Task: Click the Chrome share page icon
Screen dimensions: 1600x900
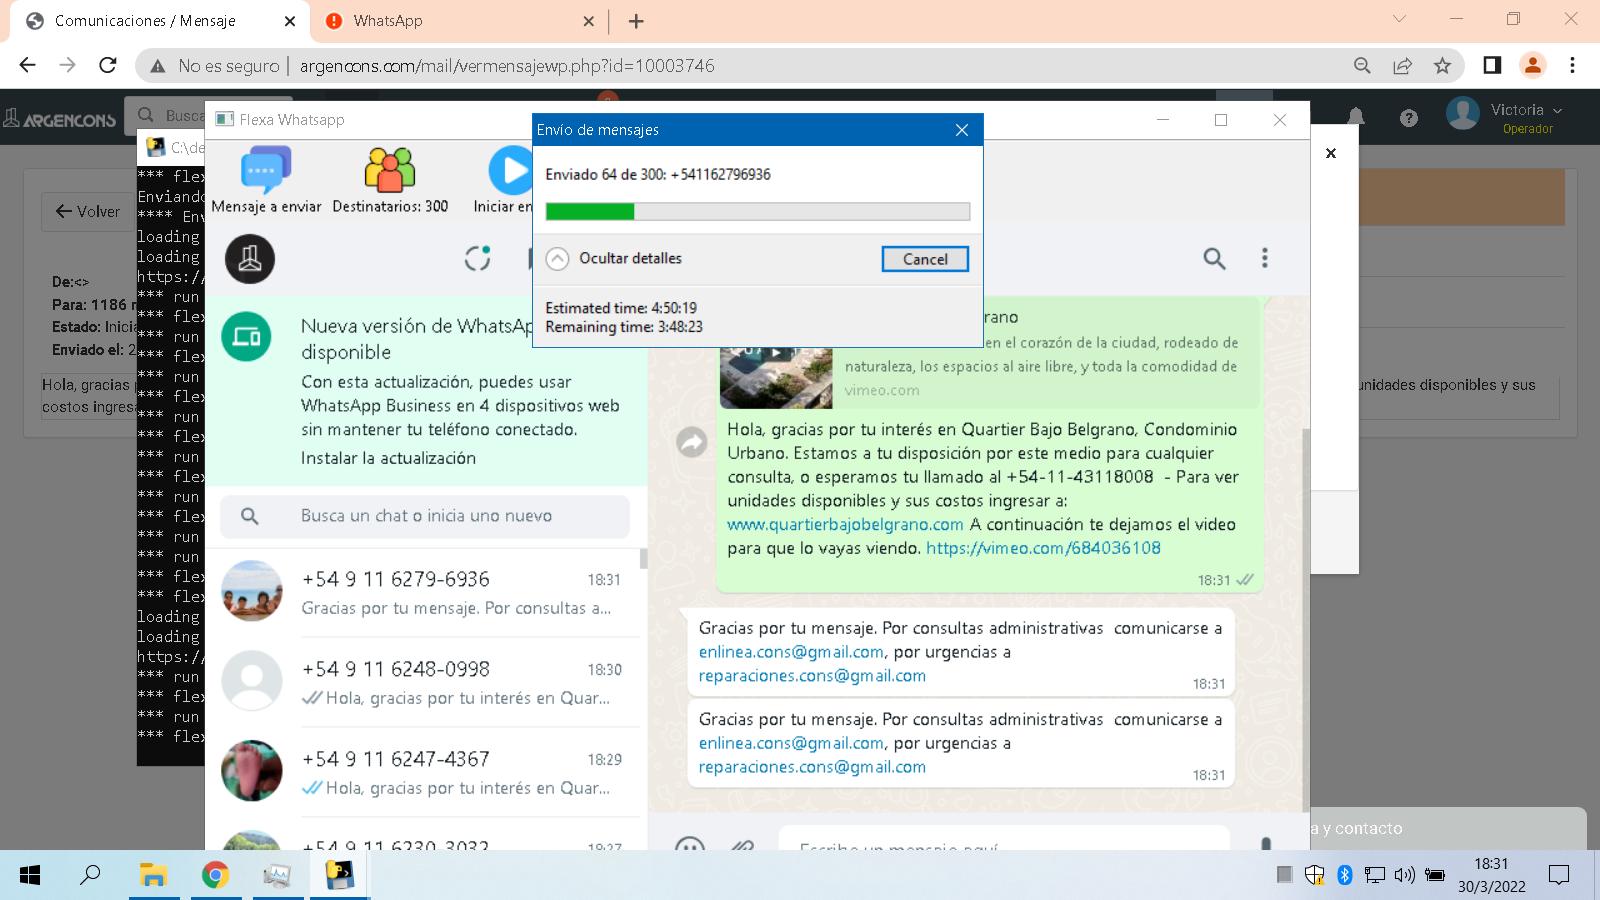Action: click(1402, 66)
